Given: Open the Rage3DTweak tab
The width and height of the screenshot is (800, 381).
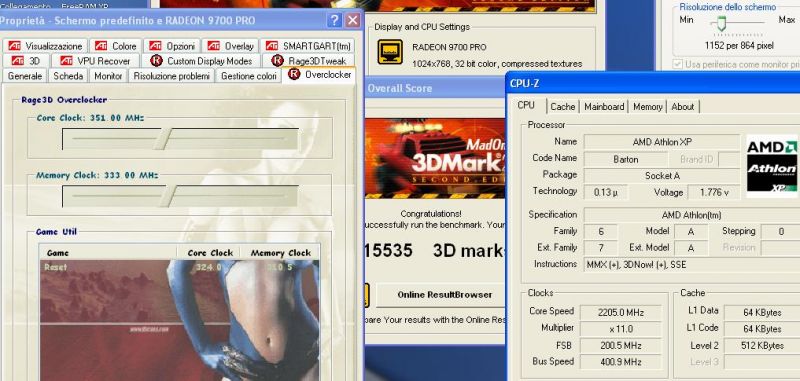Looking at the screenshot, I should click(x=309, y=61).
